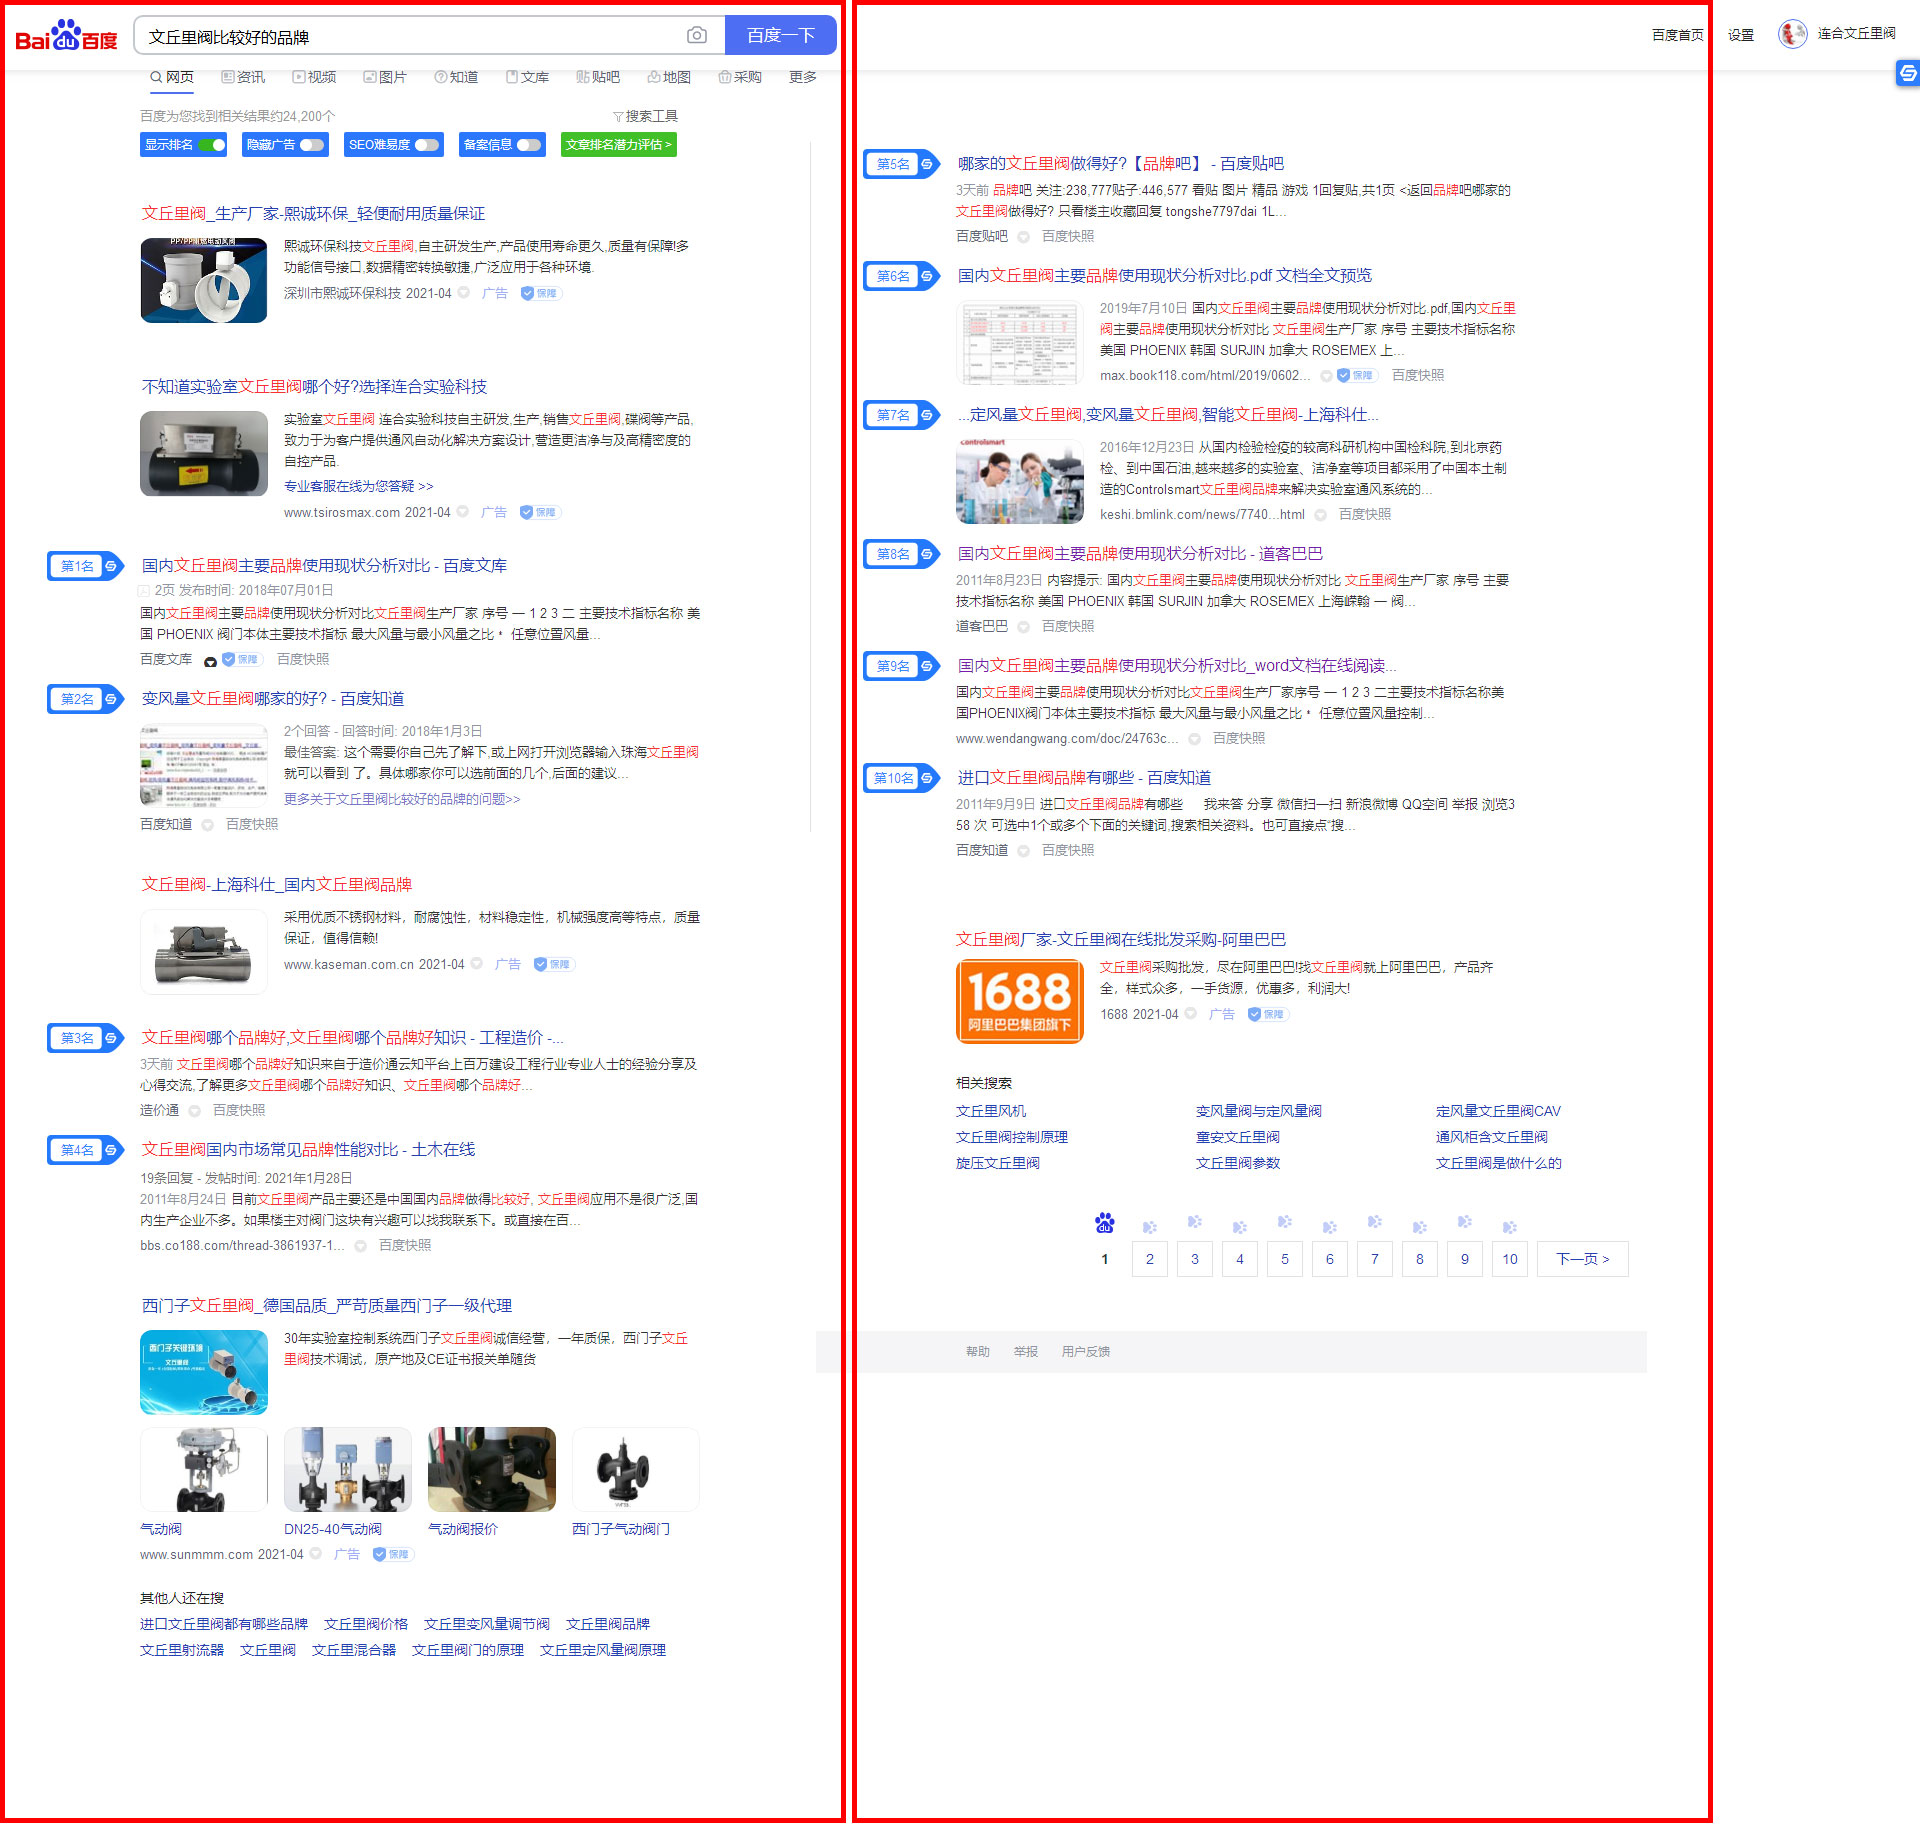
Task: Click the 帮助 footer link
Action: (x=978, y=1352)
